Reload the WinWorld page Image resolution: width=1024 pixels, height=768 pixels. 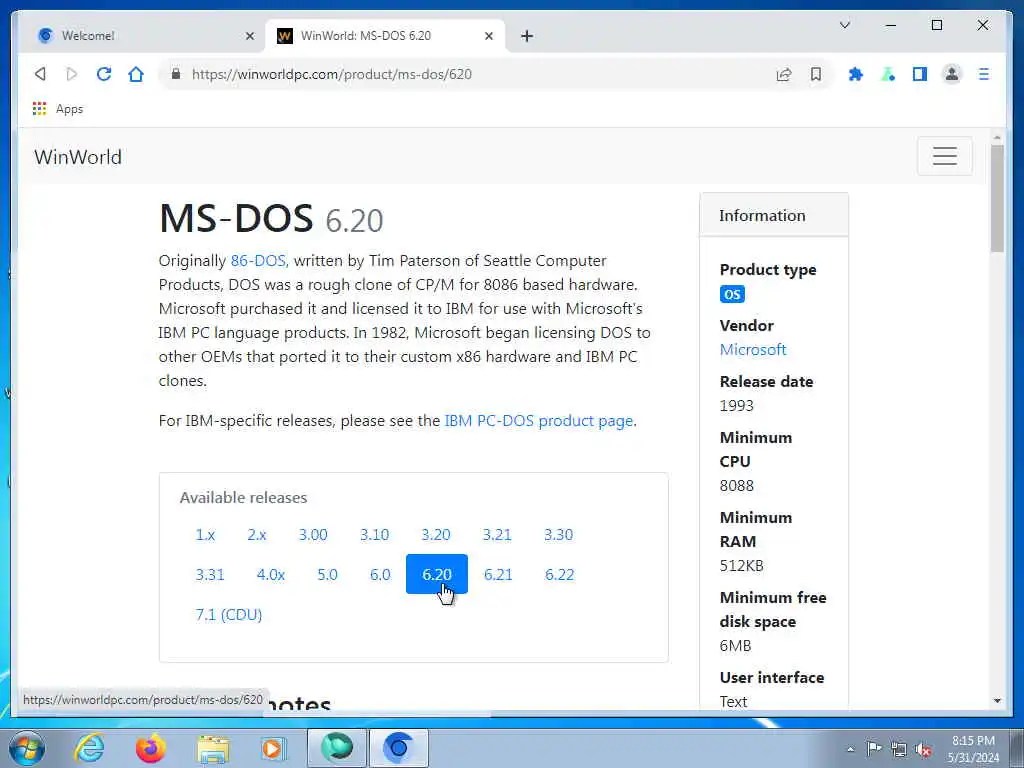[x=104, y=74]
